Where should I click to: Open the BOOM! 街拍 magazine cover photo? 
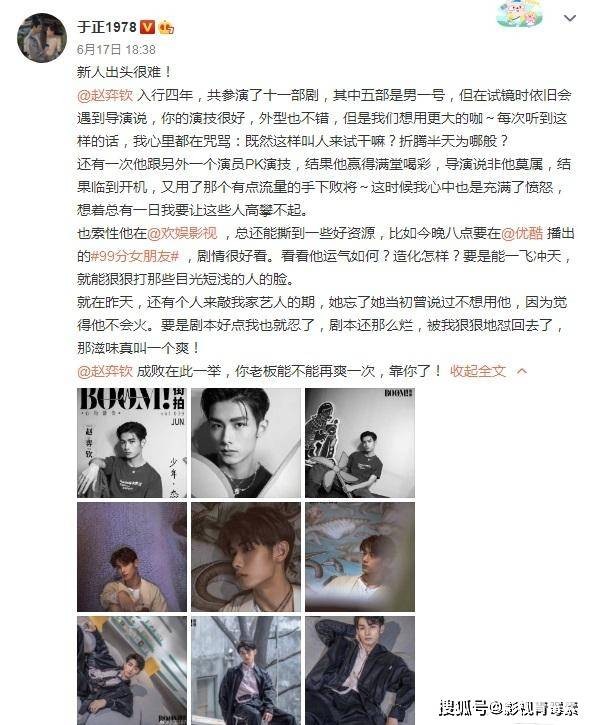tap(132, 443)
